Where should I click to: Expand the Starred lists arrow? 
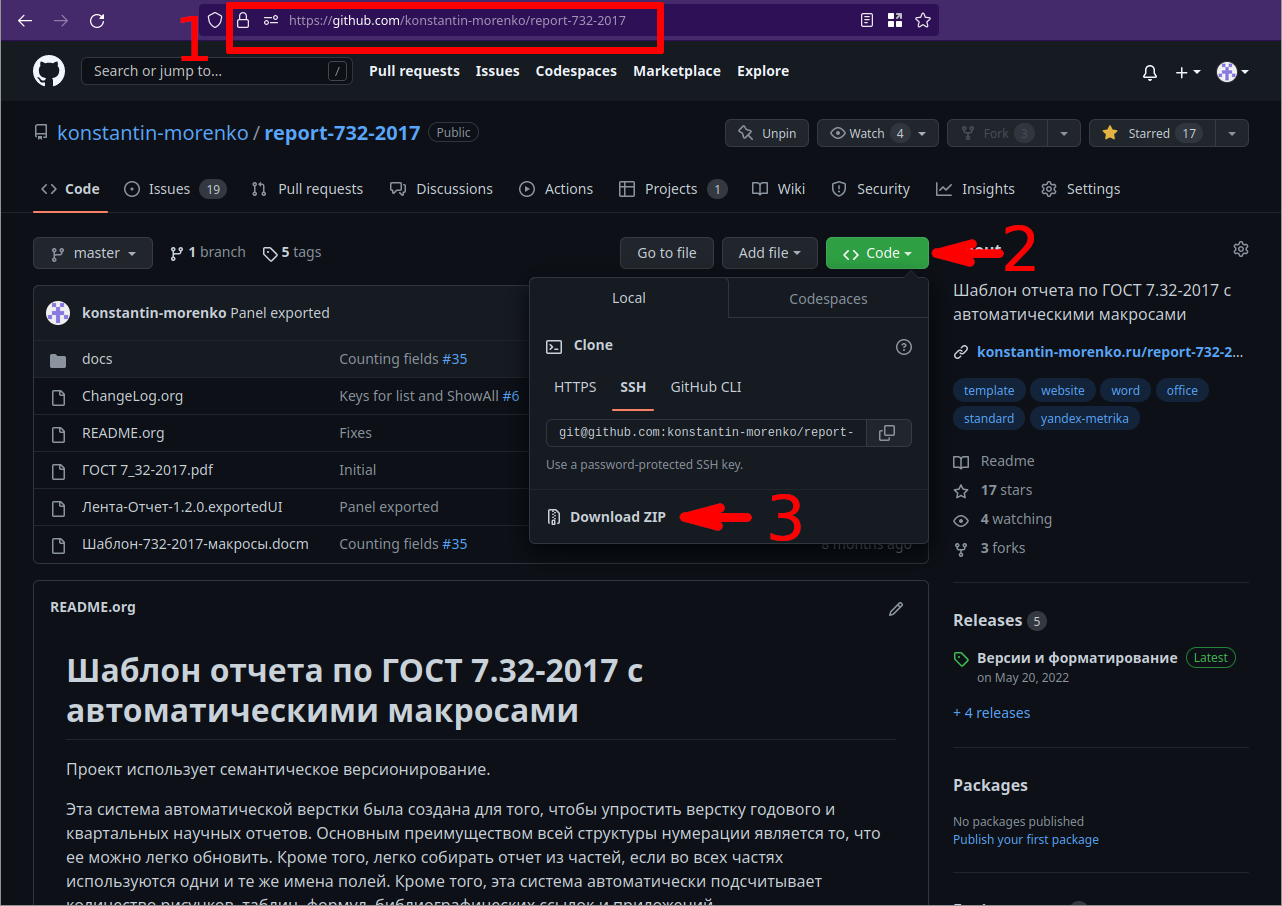tap(1232, 133)
